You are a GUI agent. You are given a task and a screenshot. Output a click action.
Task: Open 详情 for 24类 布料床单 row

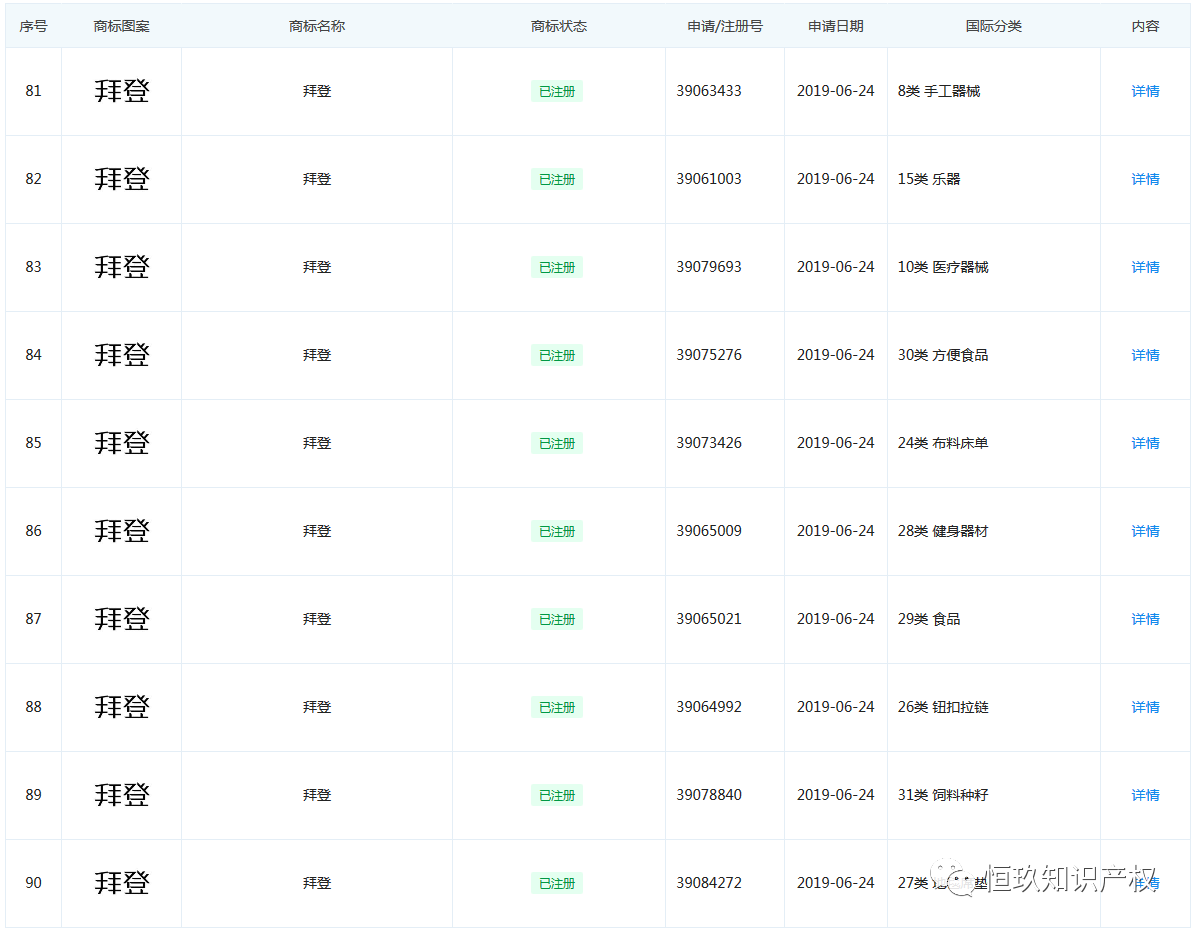[1145, 443]
